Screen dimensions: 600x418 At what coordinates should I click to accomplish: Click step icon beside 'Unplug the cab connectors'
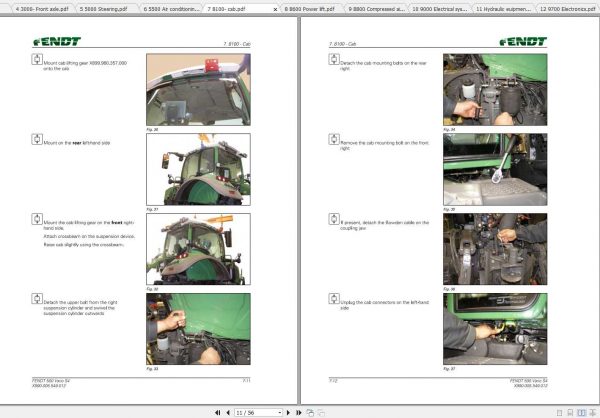(x=334, y=299)
